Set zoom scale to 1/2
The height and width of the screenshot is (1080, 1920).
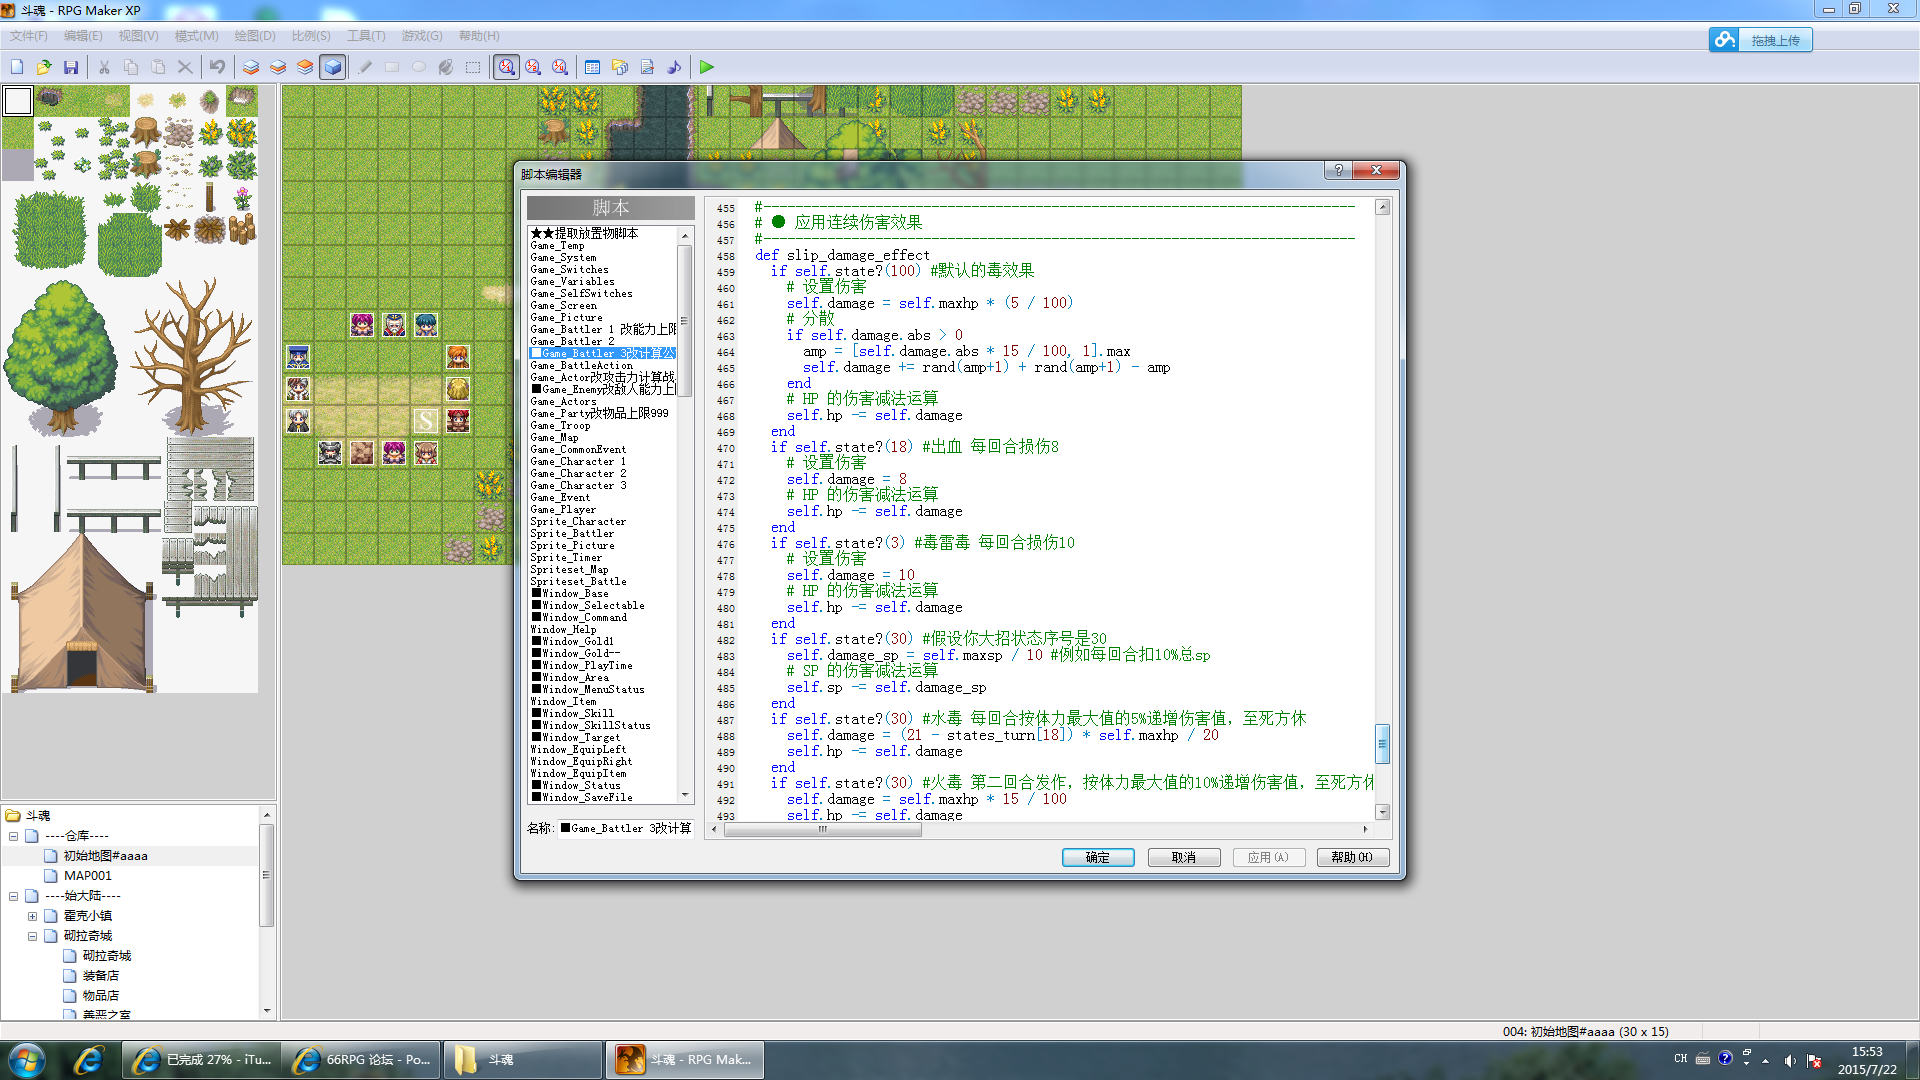533,67
